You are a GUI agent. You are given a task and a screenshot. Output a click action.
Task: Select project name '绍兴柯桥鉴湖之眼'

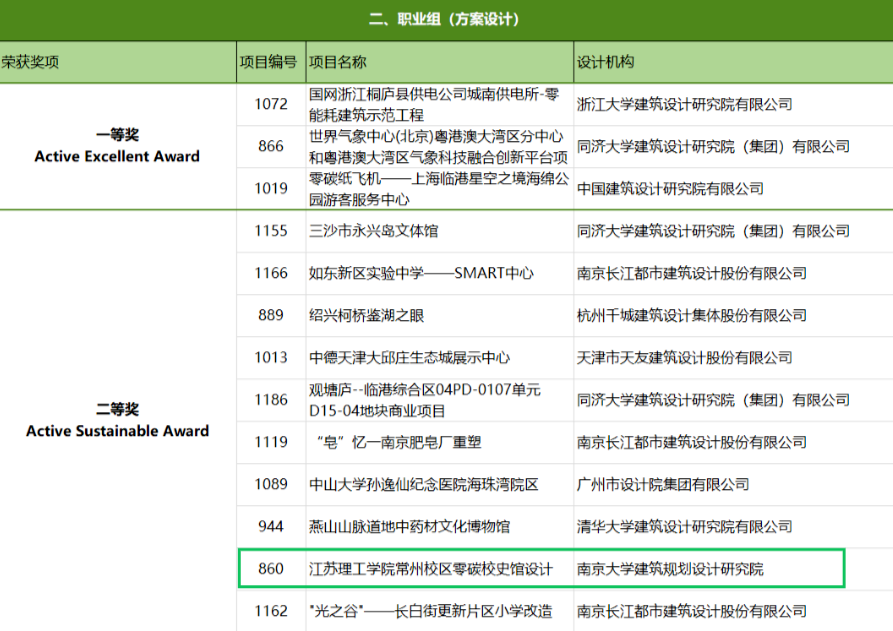[367, 315]
